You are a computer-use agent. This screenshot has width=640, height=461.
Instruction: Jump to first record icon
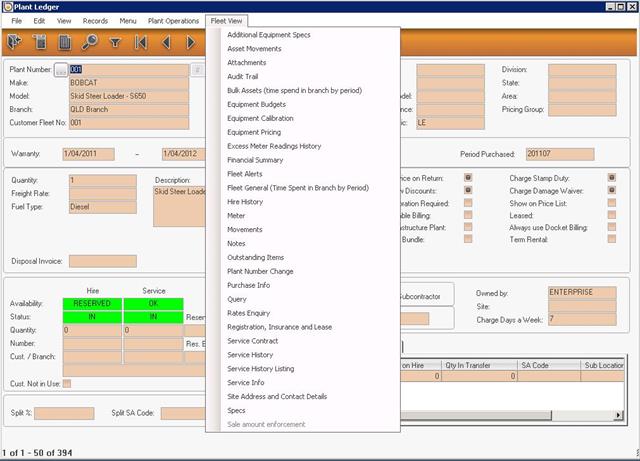141,42
